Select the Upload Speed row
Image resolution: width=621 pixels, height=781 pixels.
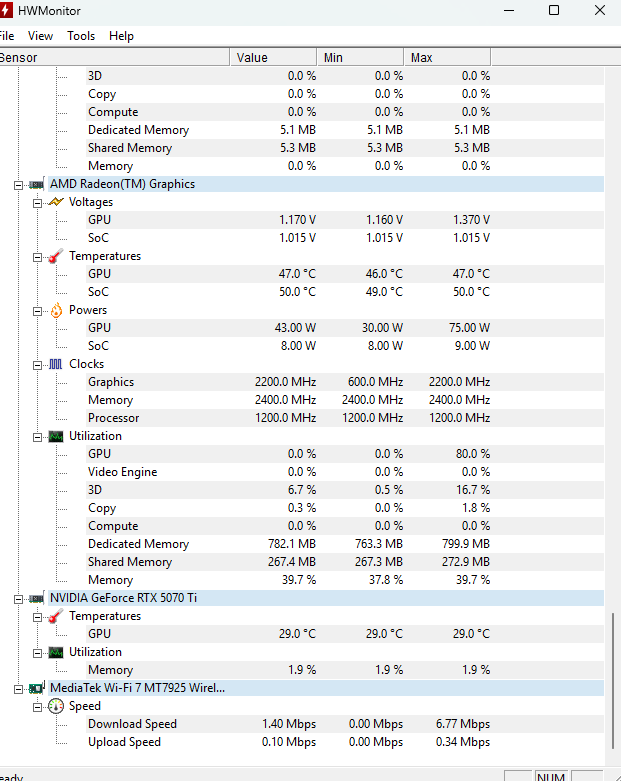(x=345, y=742)
